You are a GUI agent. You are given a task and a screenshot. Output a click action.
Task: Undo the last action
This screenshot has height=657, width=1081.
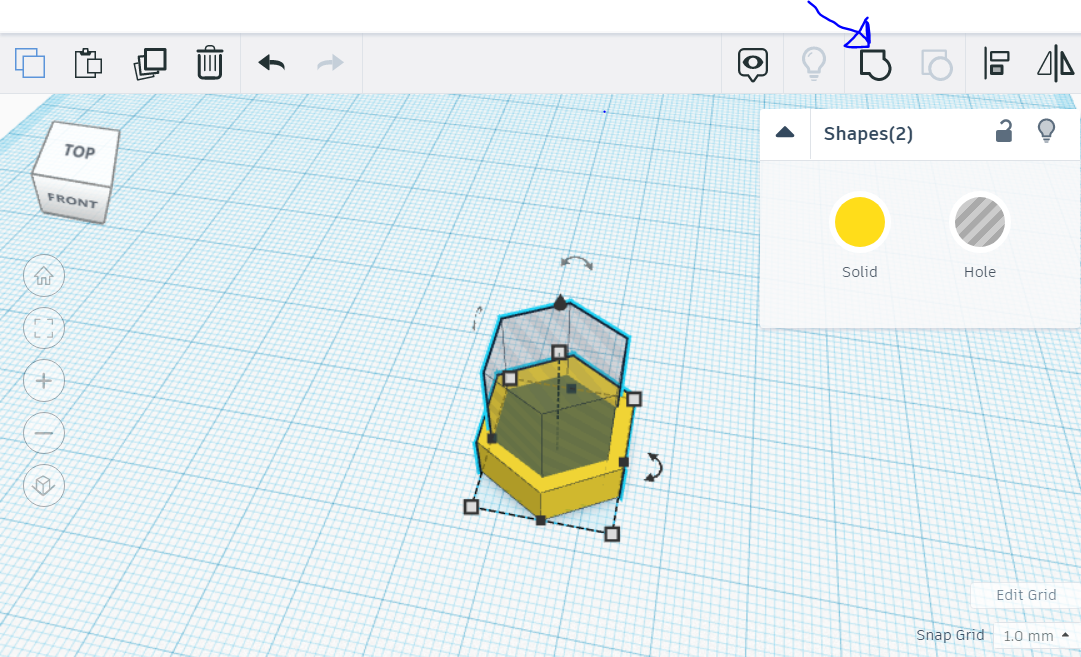[272, 63]
